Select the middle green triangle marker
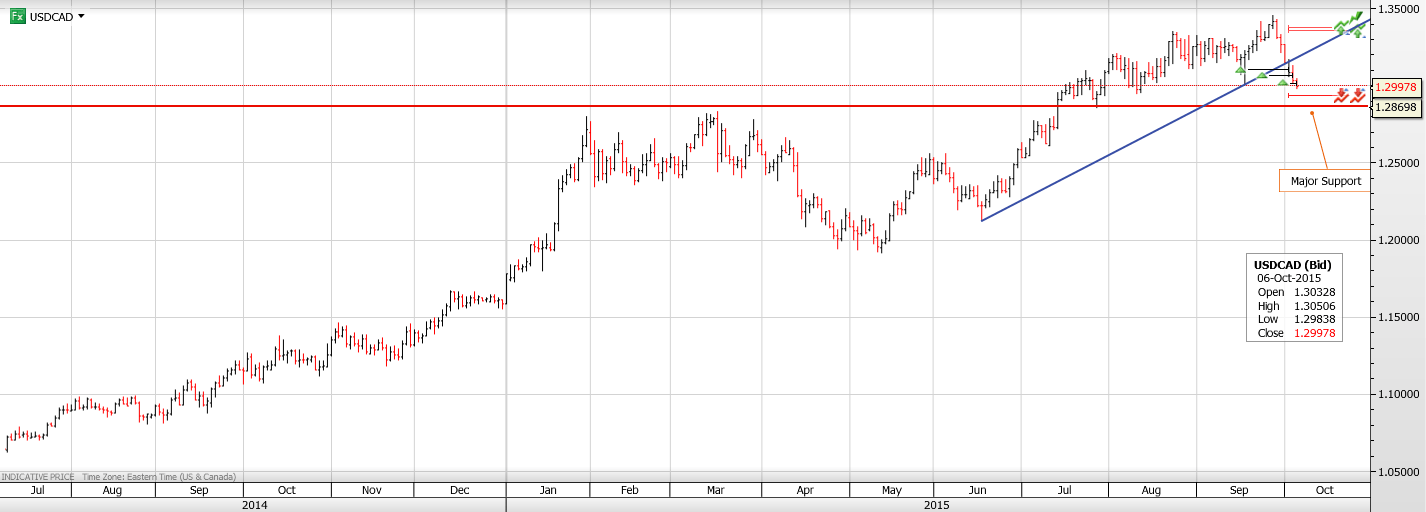This screenshot has height=512, width=1426. click(x=1262, y=75)
